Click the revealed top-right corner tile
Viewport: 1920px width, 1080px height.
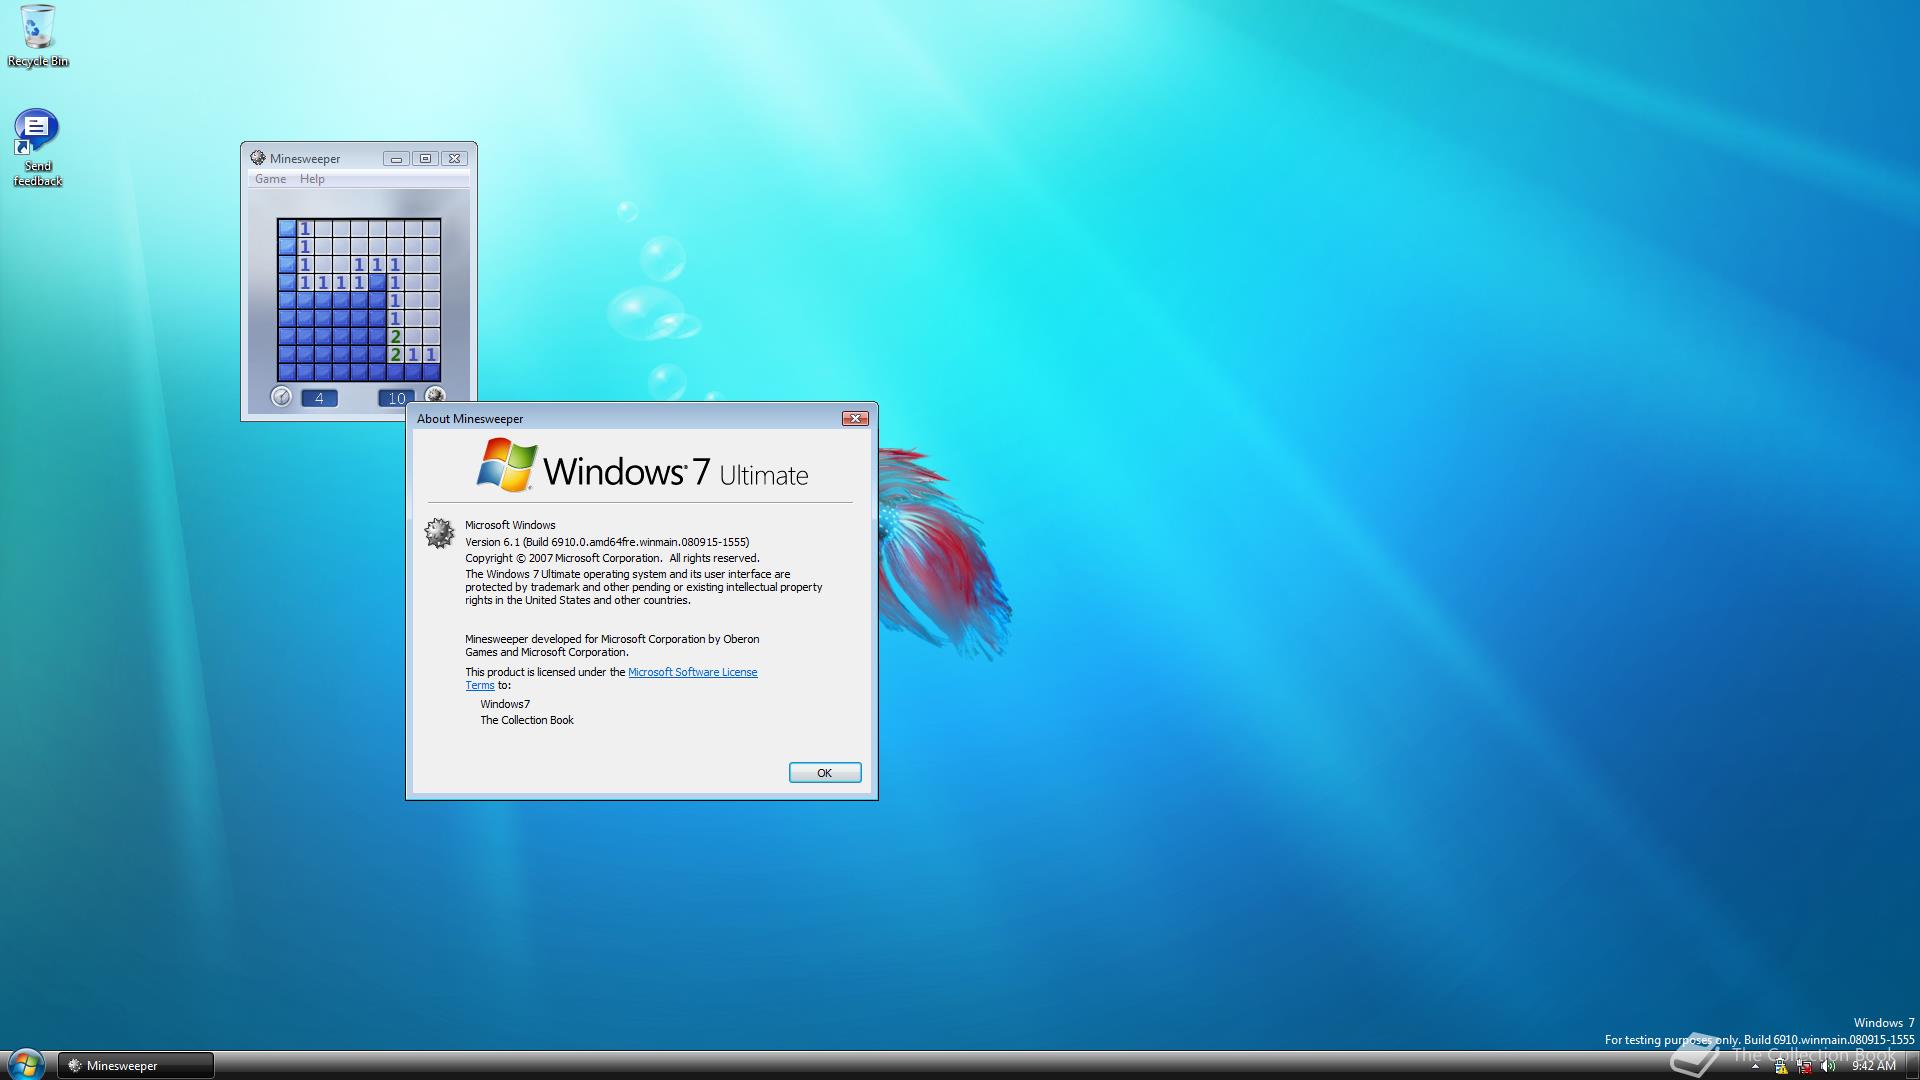click(431, 228)
